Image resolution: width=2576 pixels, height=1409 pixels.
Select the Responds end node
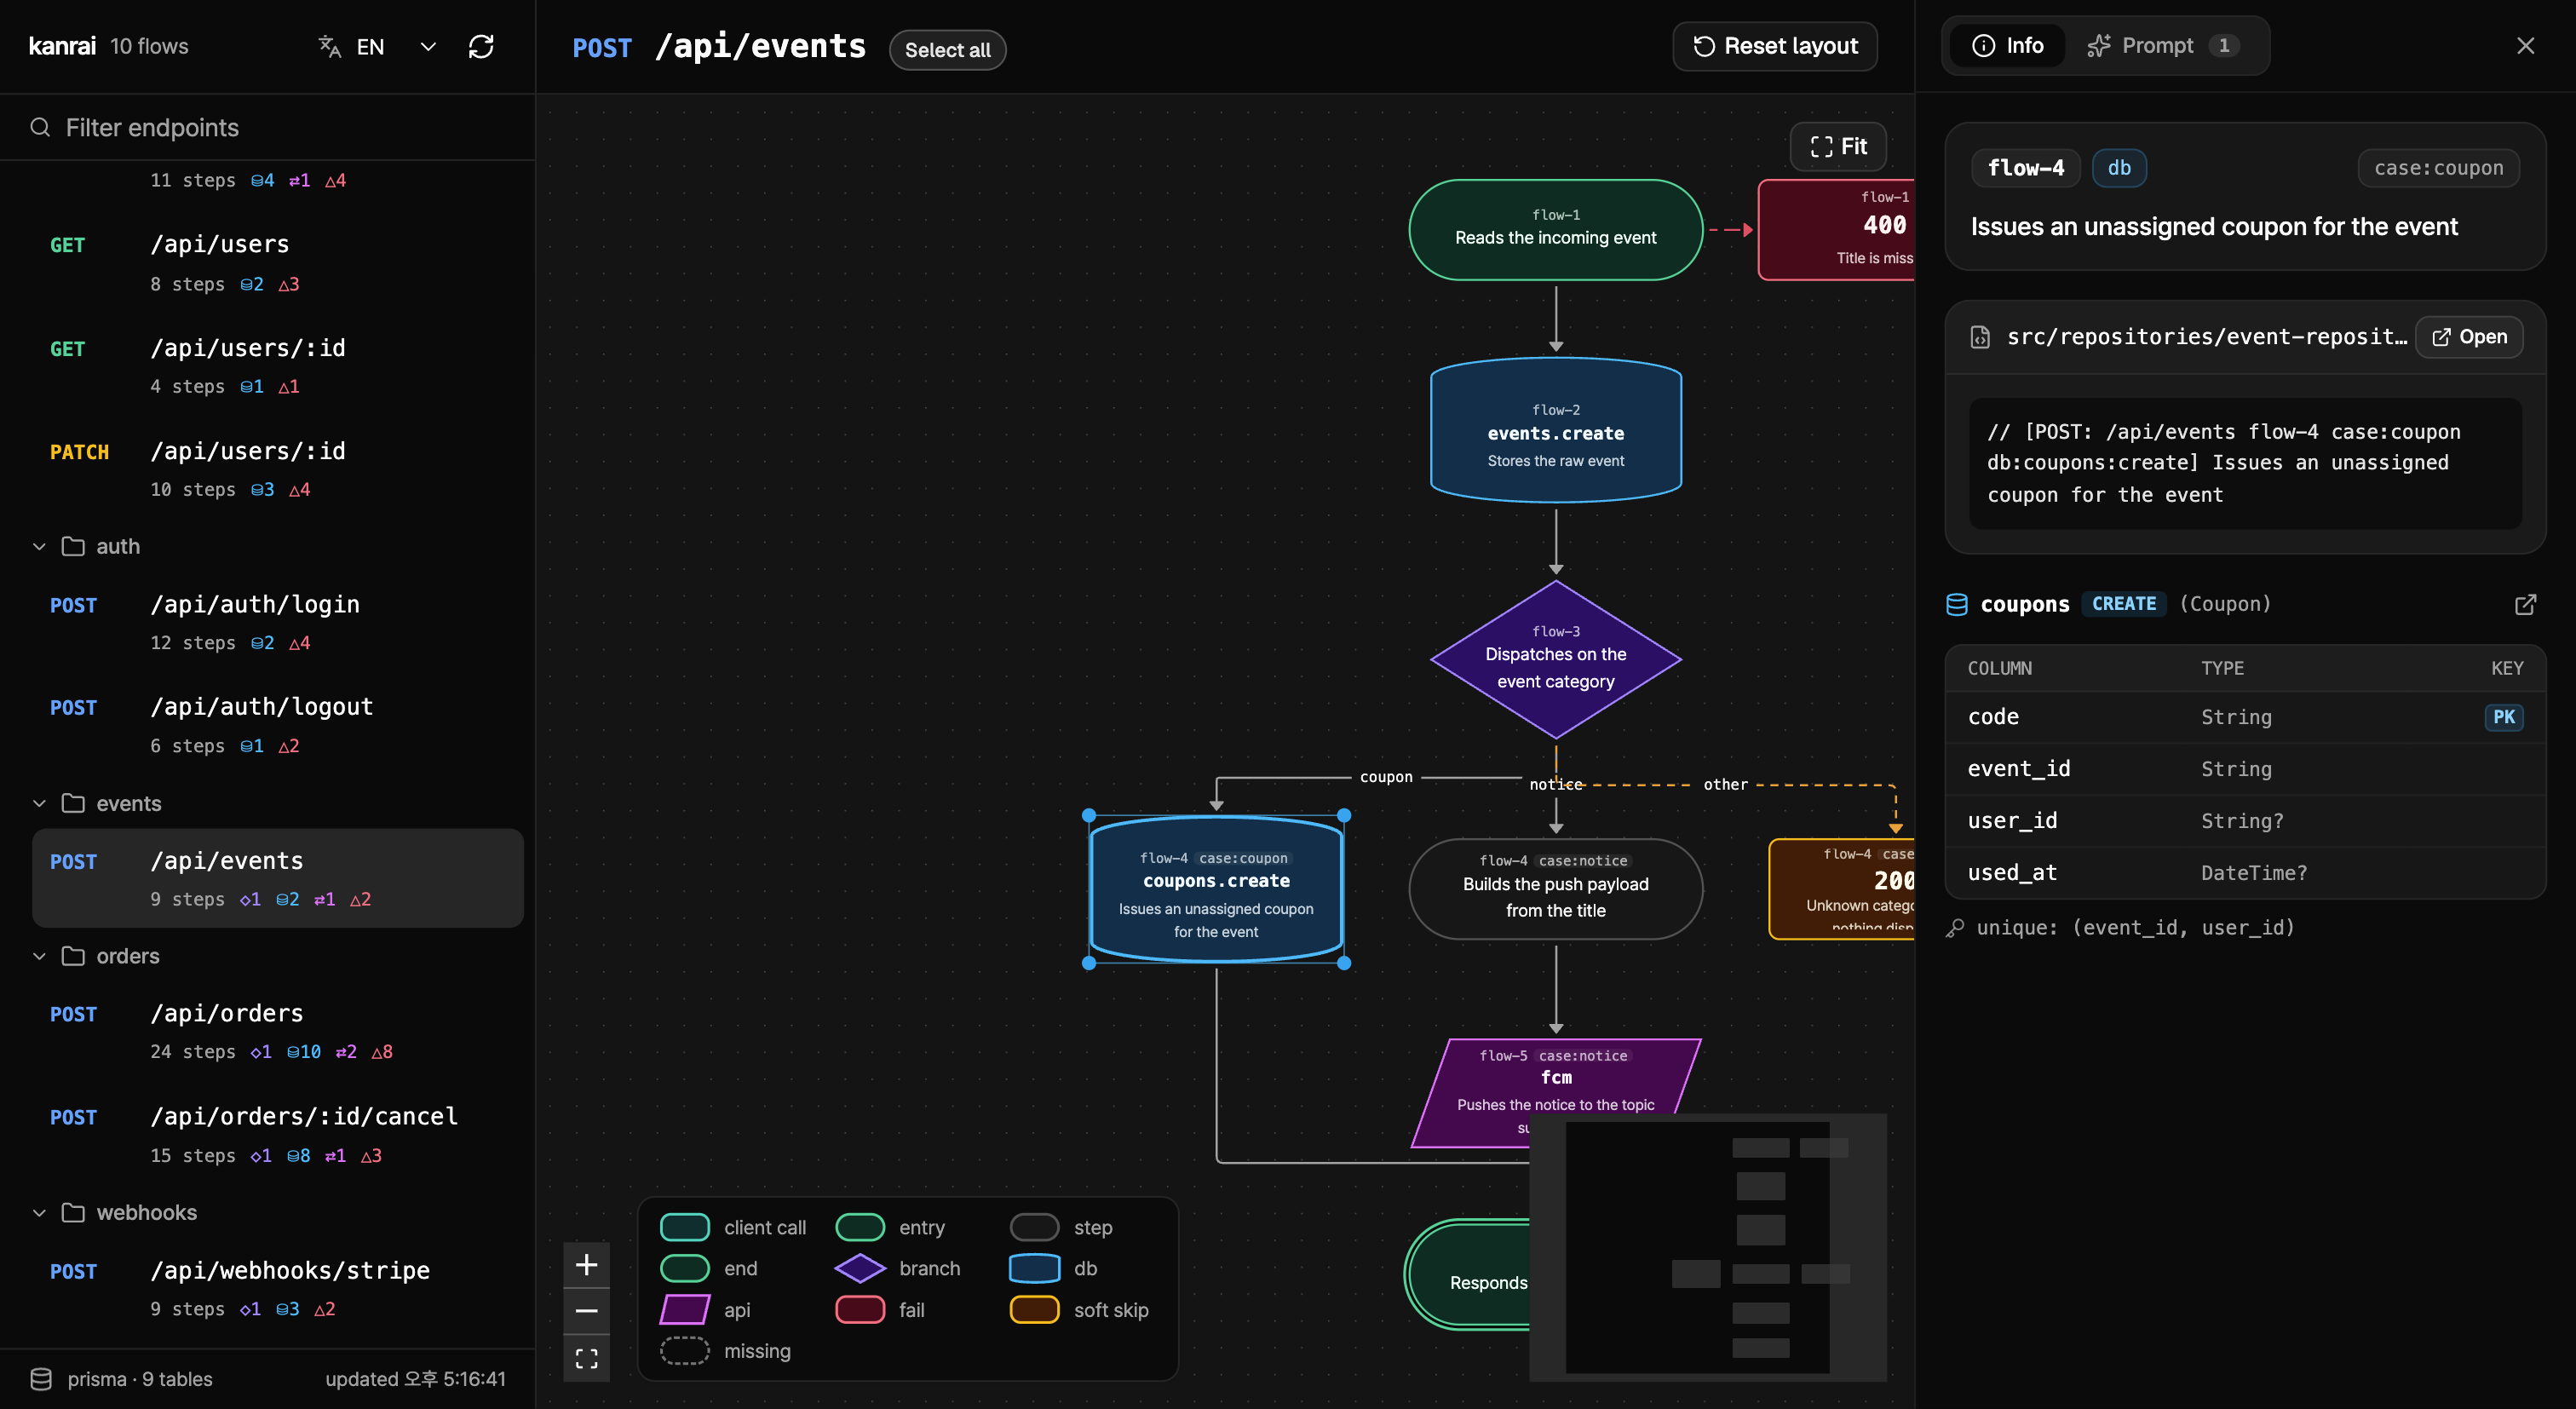[x=1467, y=1275]
